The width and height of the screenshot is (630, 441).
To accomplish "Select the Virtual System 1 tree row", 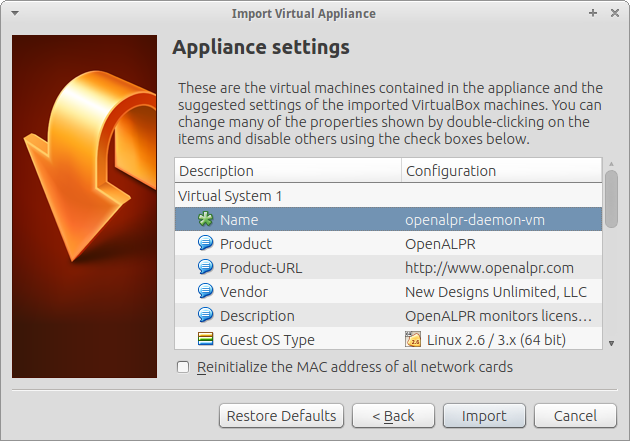I will (231, 196).
